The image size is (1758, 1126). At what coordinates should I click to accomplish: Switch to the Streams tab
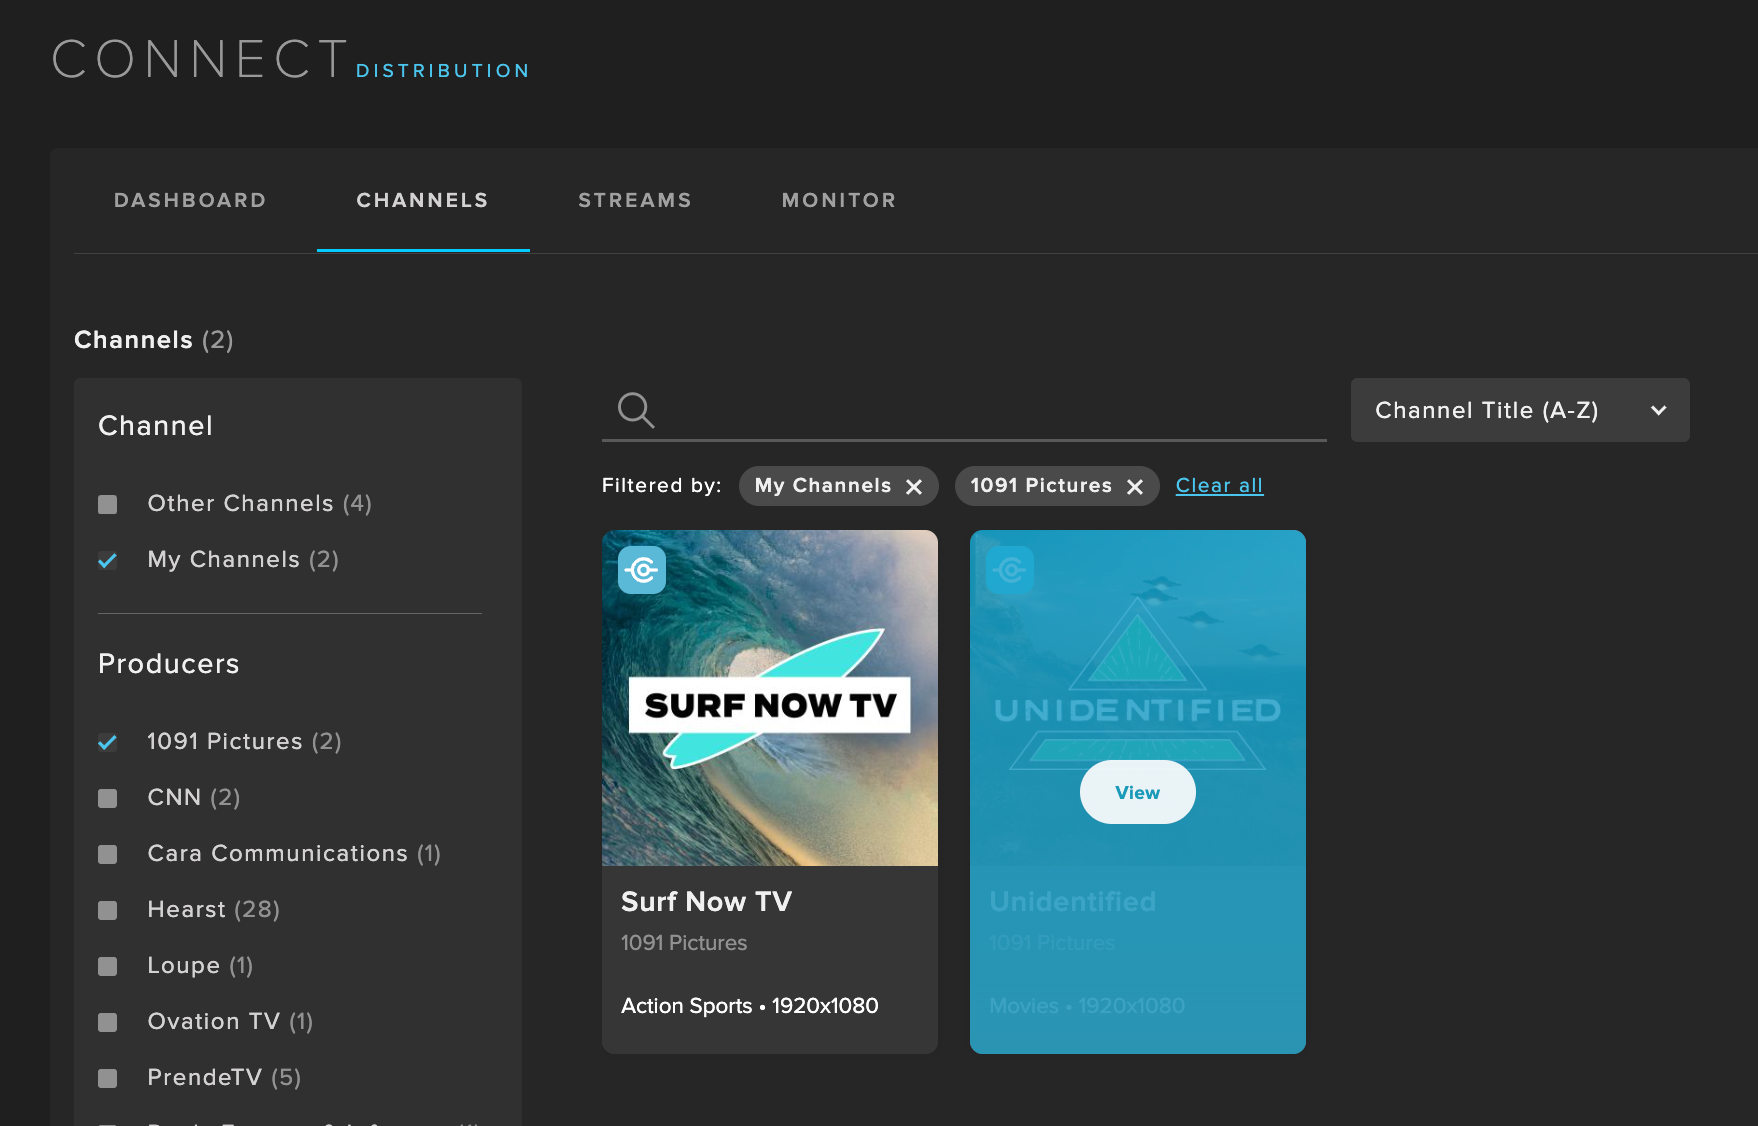tap(635, 200)
